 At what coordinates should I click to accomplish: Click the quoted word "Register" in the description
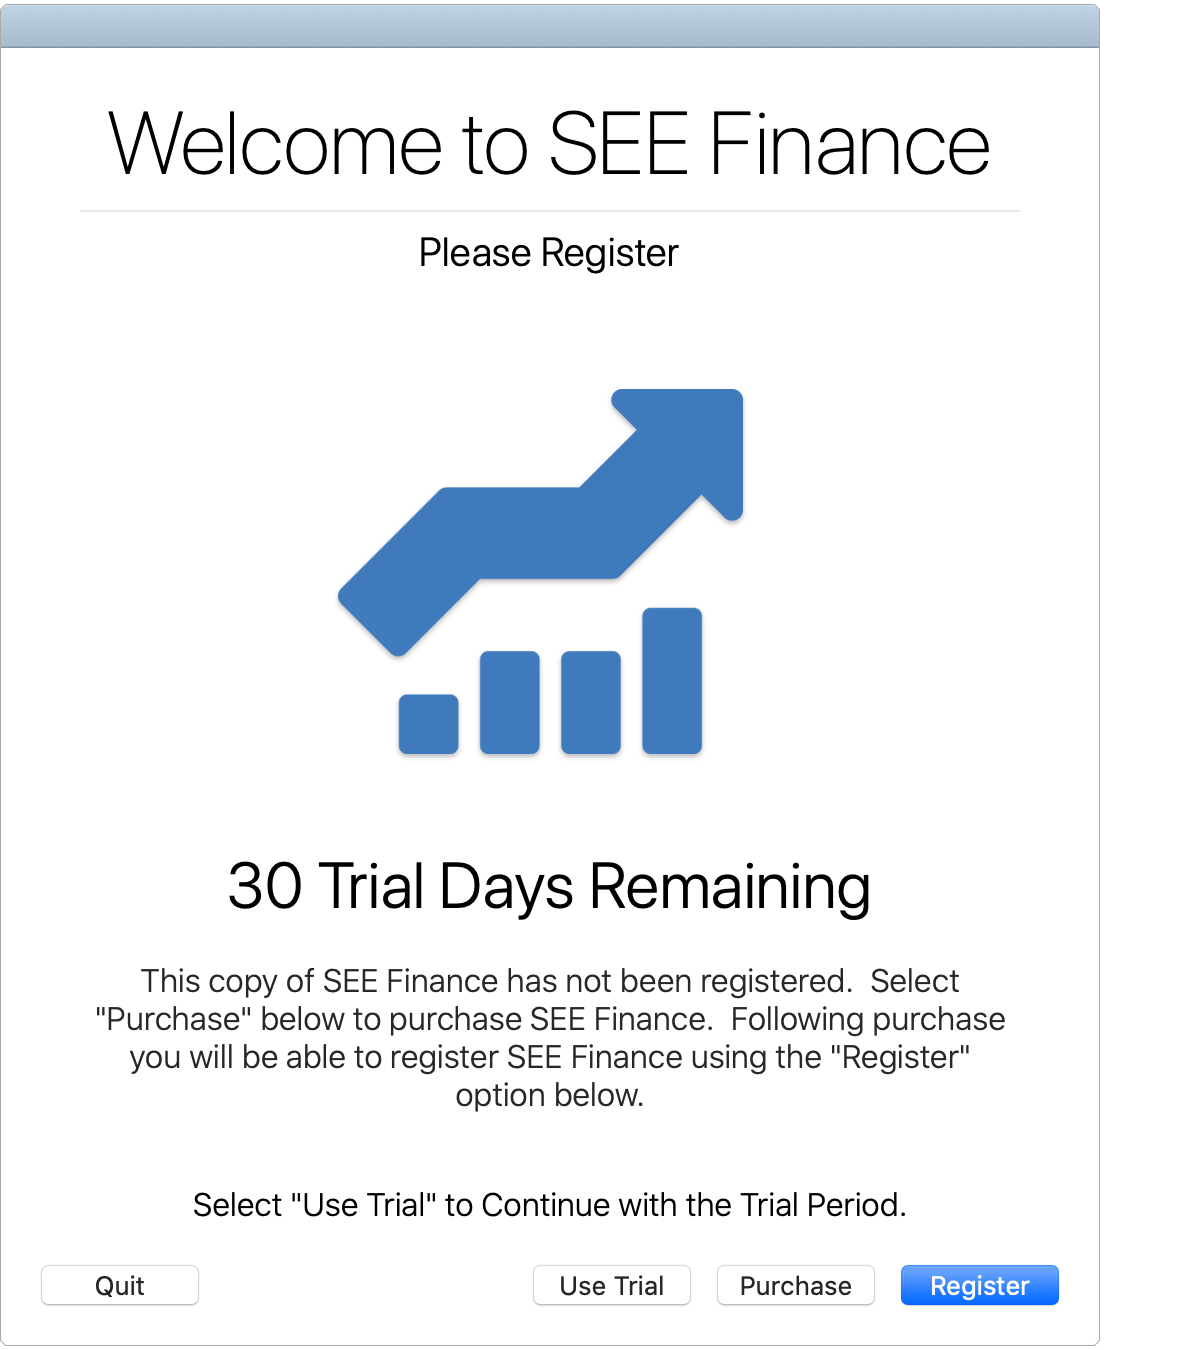click(905, 1057)
